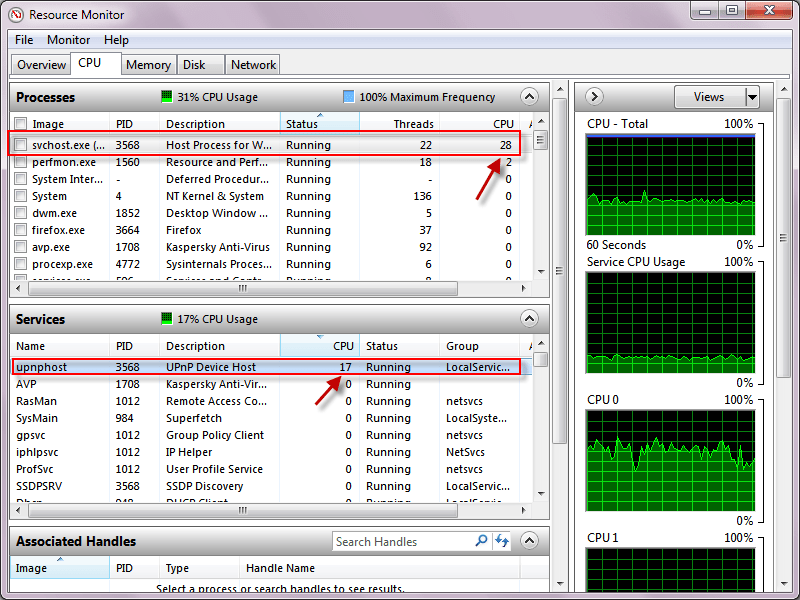Switch to the Memory tab

point(148,64)
